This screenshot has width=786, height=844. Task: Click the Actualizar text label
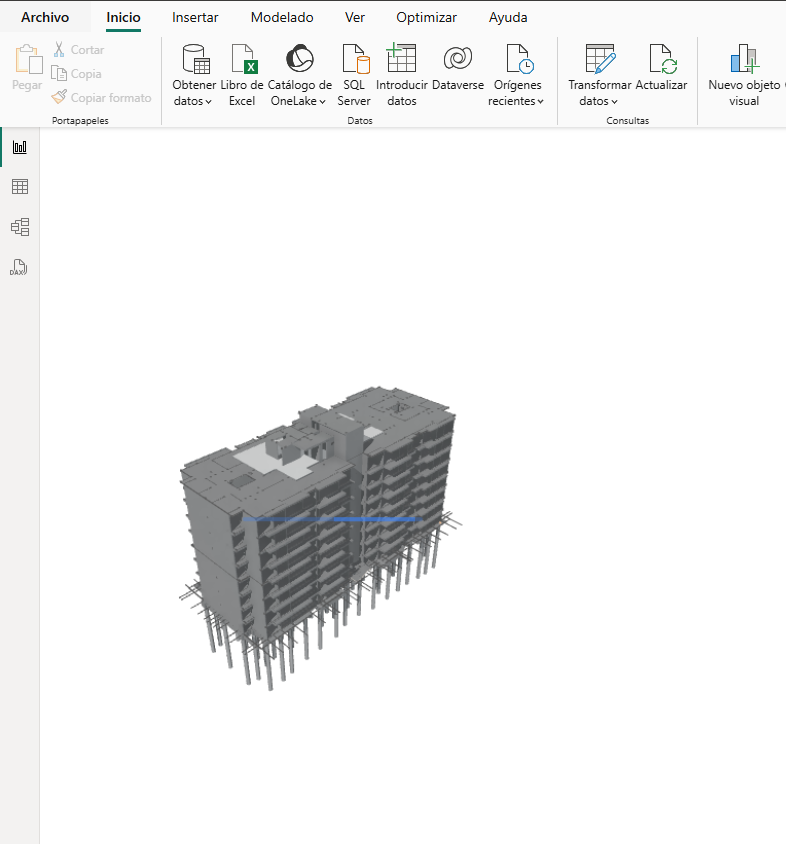(x=661, y=85)
